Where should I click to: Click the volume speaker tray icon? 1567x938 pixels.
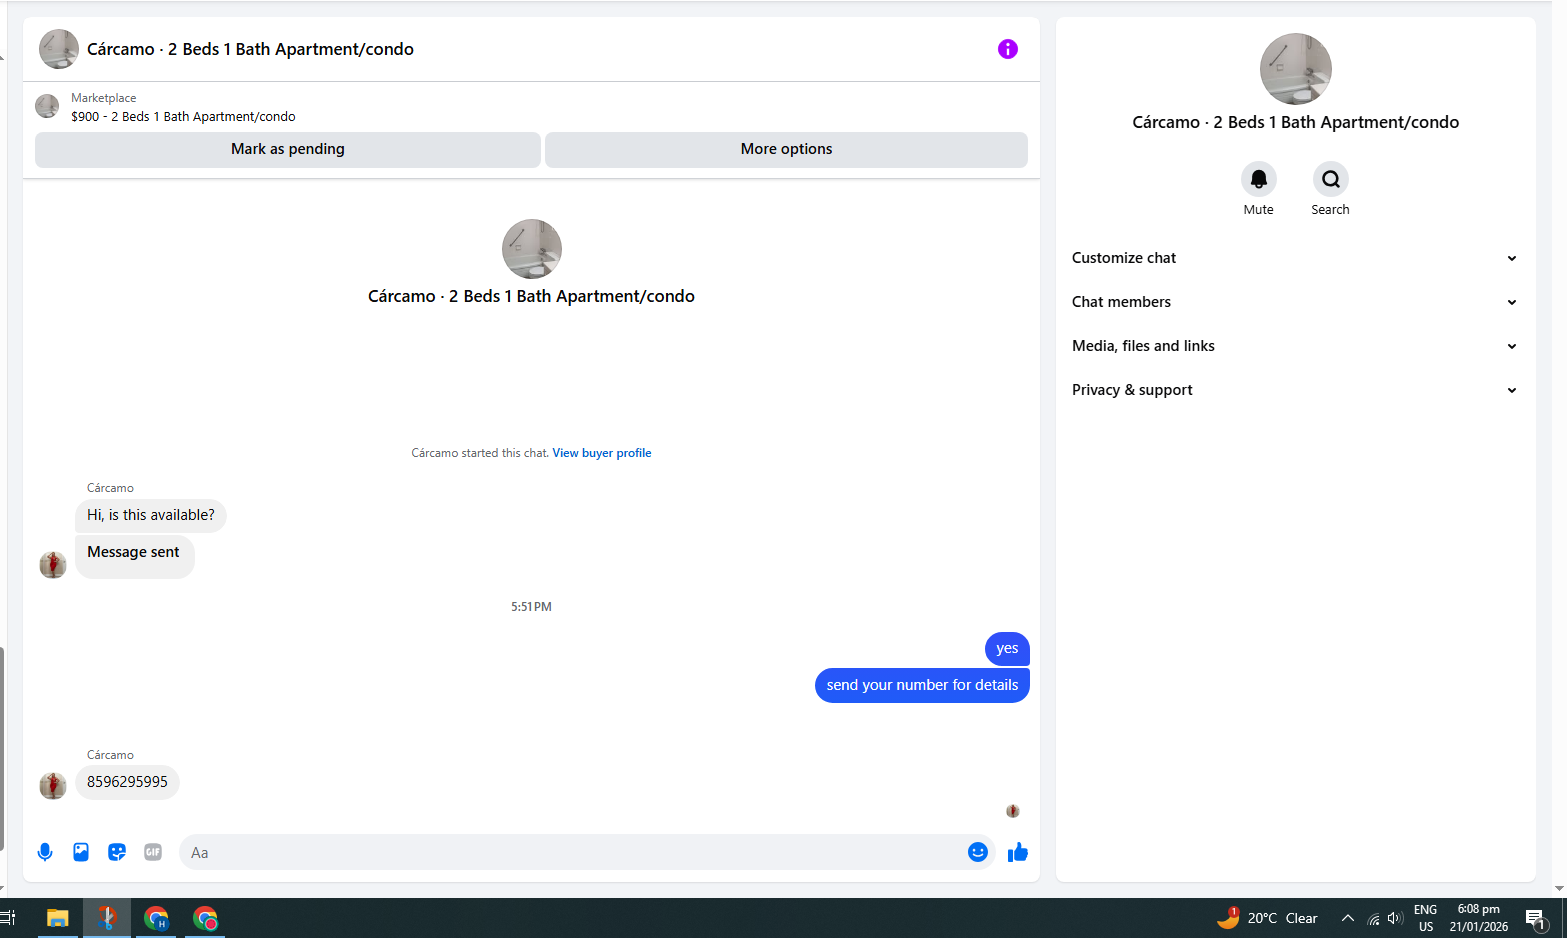[x=1396, y=918]
